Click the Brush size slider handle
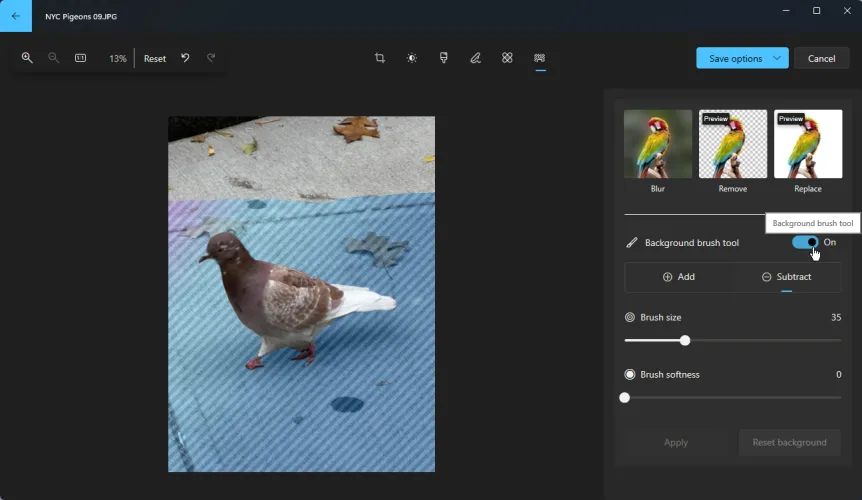This screenshot has width=862, height=500. click(x=685, y=340)
